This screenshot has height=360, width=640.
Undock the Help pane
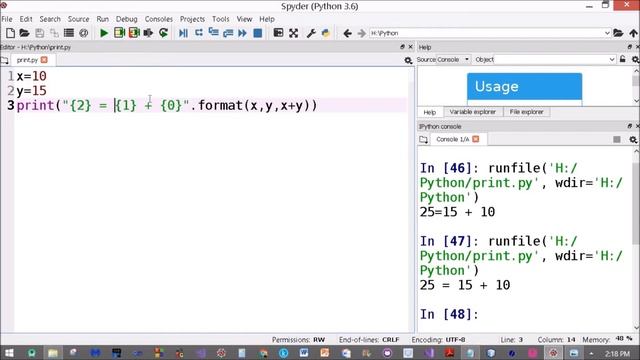coord(629,47)
